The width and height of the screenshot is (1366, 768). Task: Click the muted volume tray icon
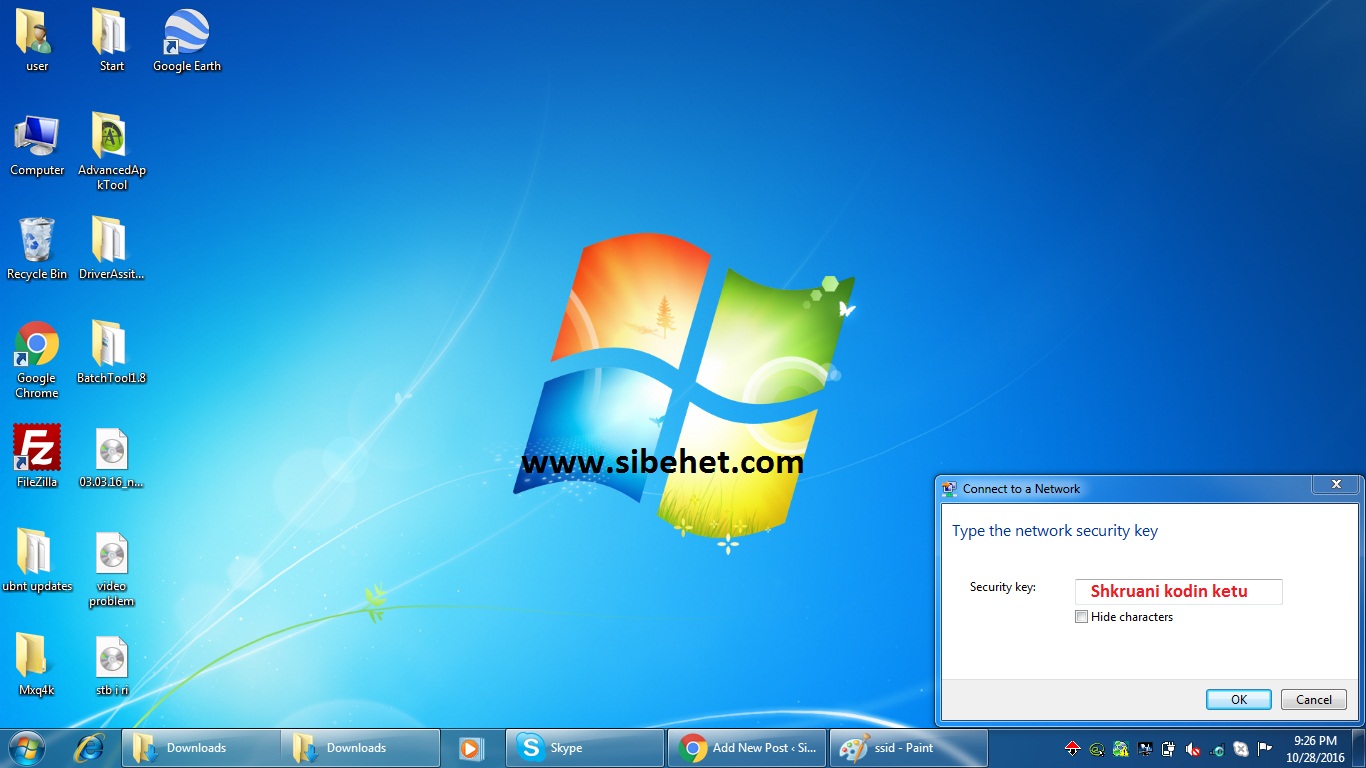pyautogui.click(x=1193, y=748)
